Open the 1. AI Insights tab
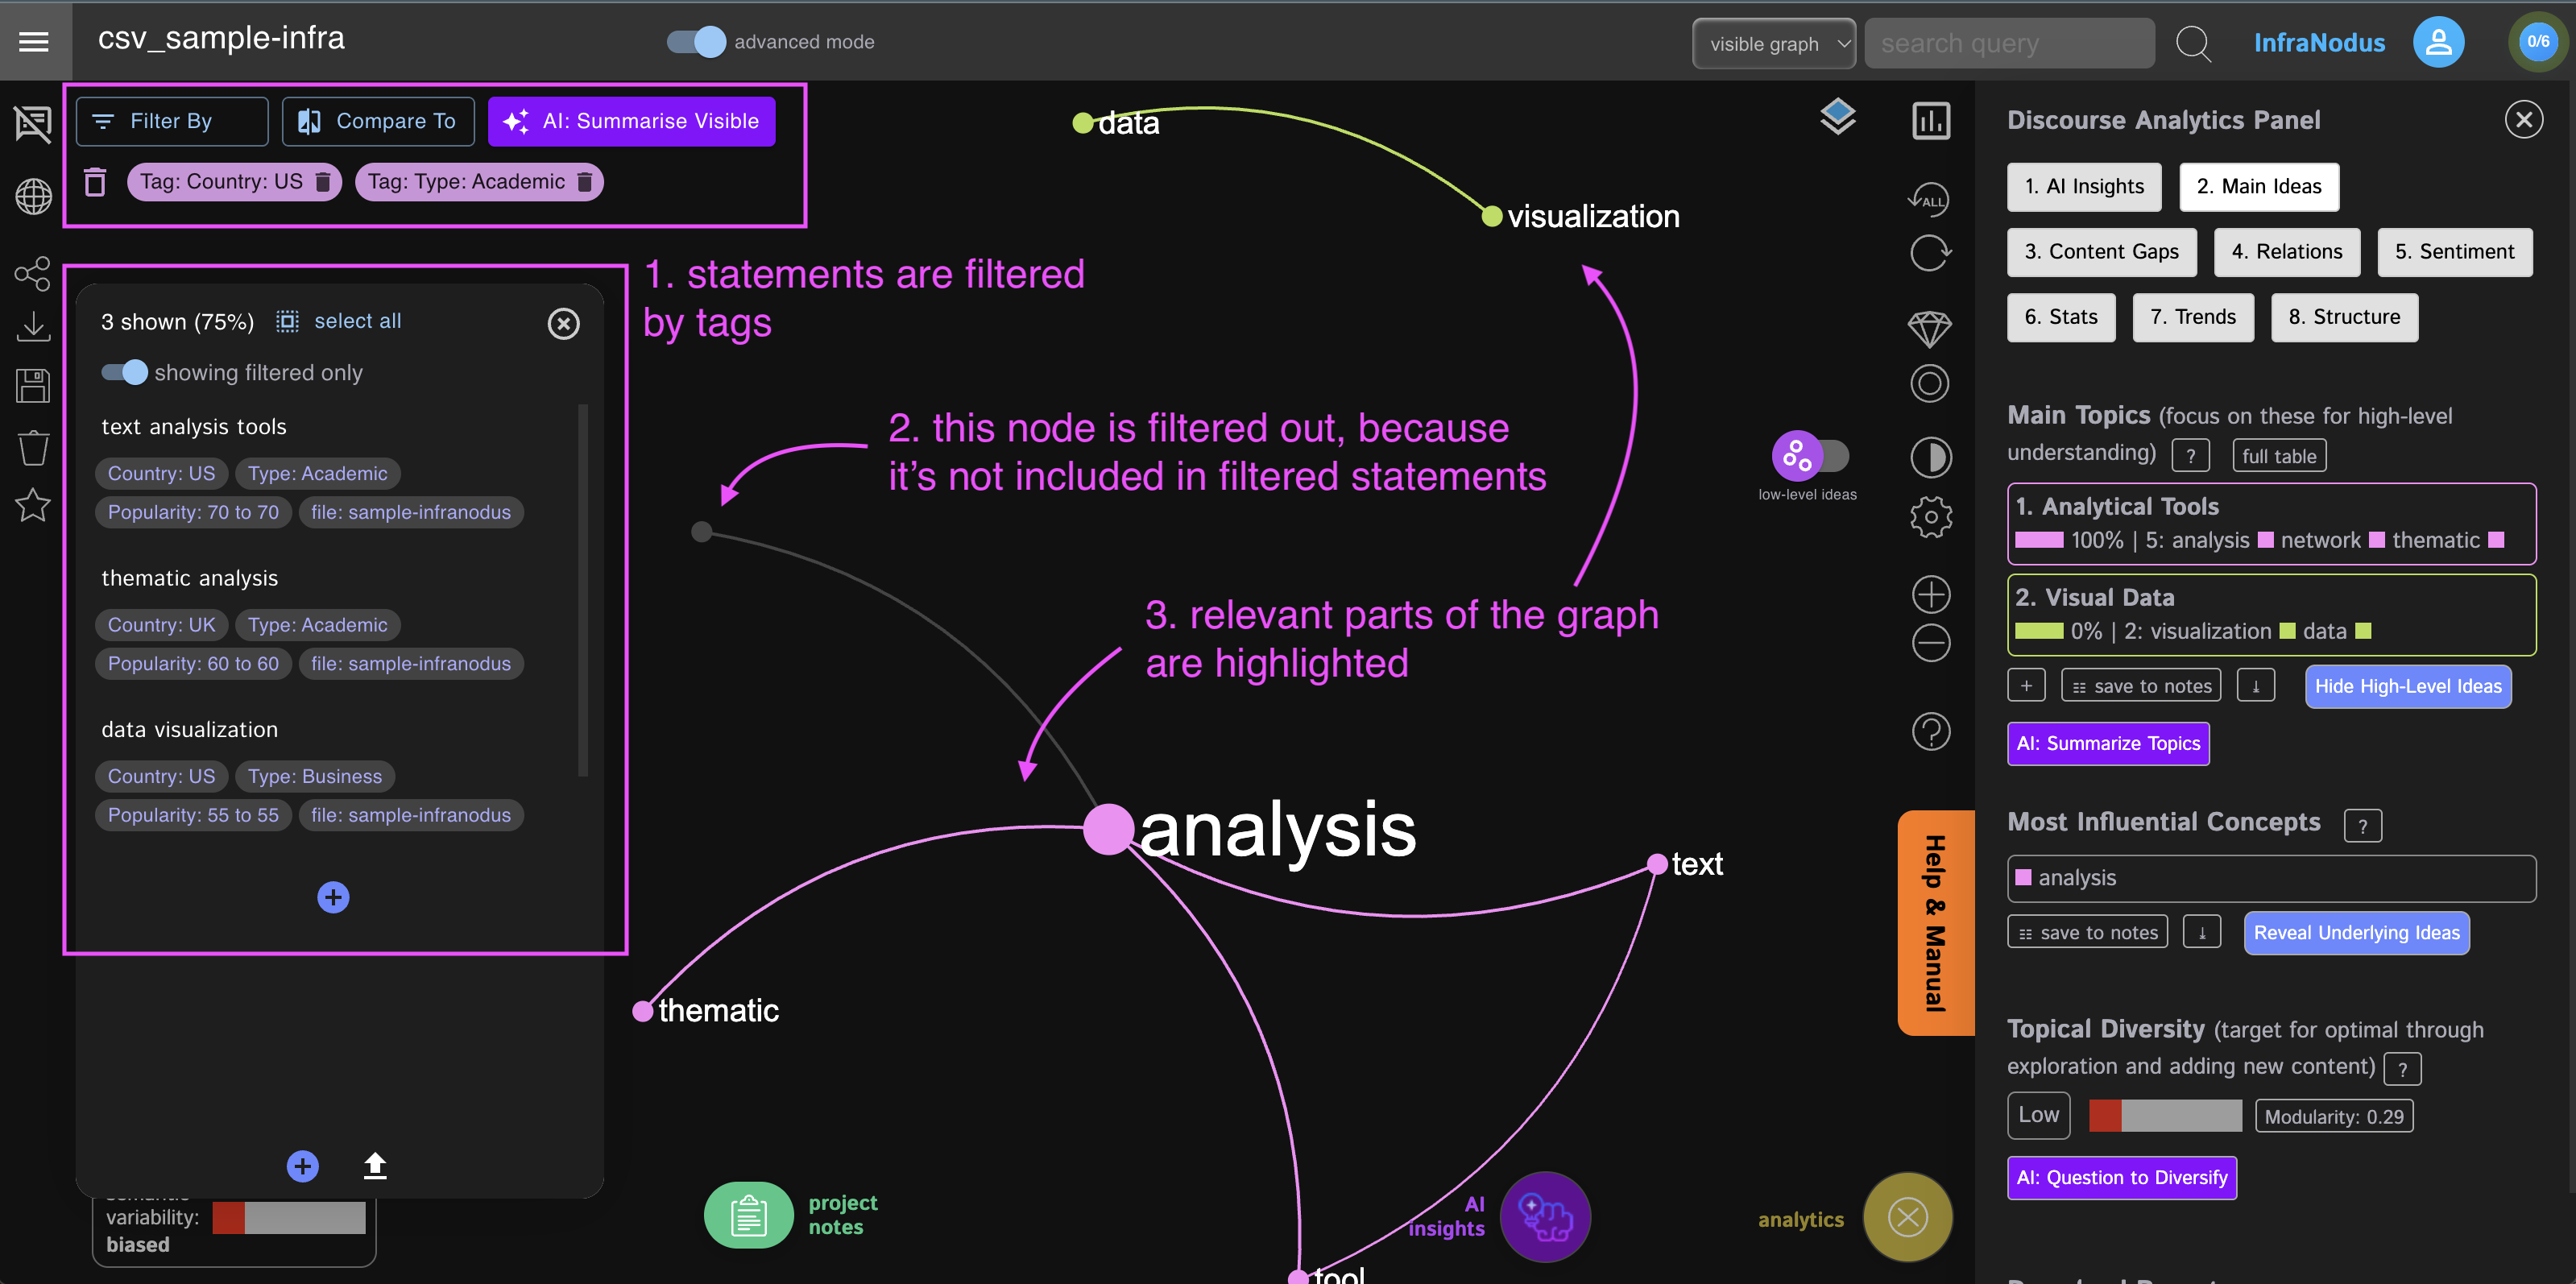Image resolution: width=2576 pixels, height=1284 pixels. [2084, 186]
